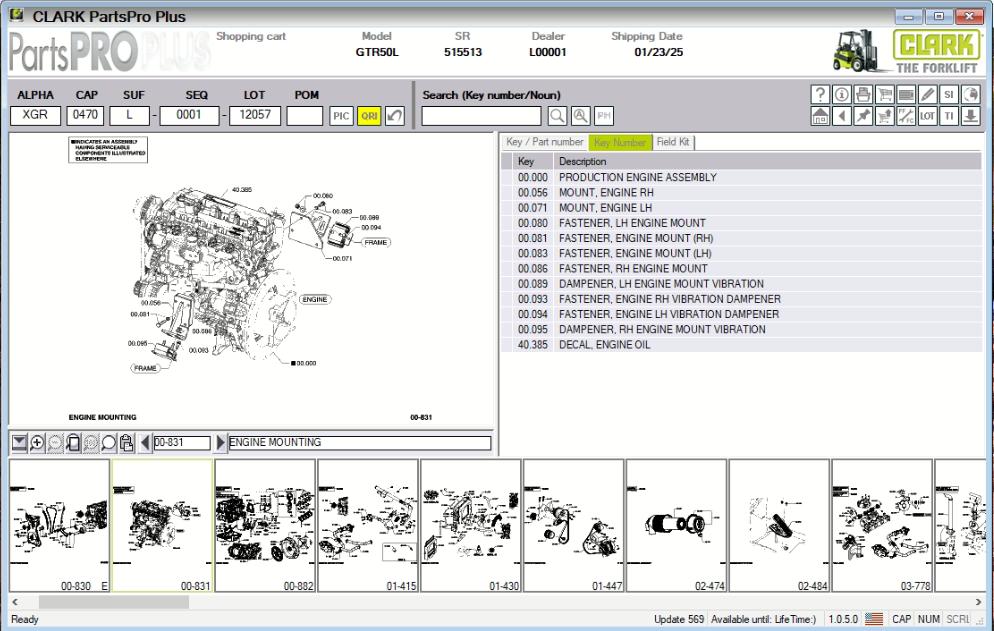Open the PartsPro help with the question mark icon
Viewport: 994px width, 631px height.
click(821, 96)
